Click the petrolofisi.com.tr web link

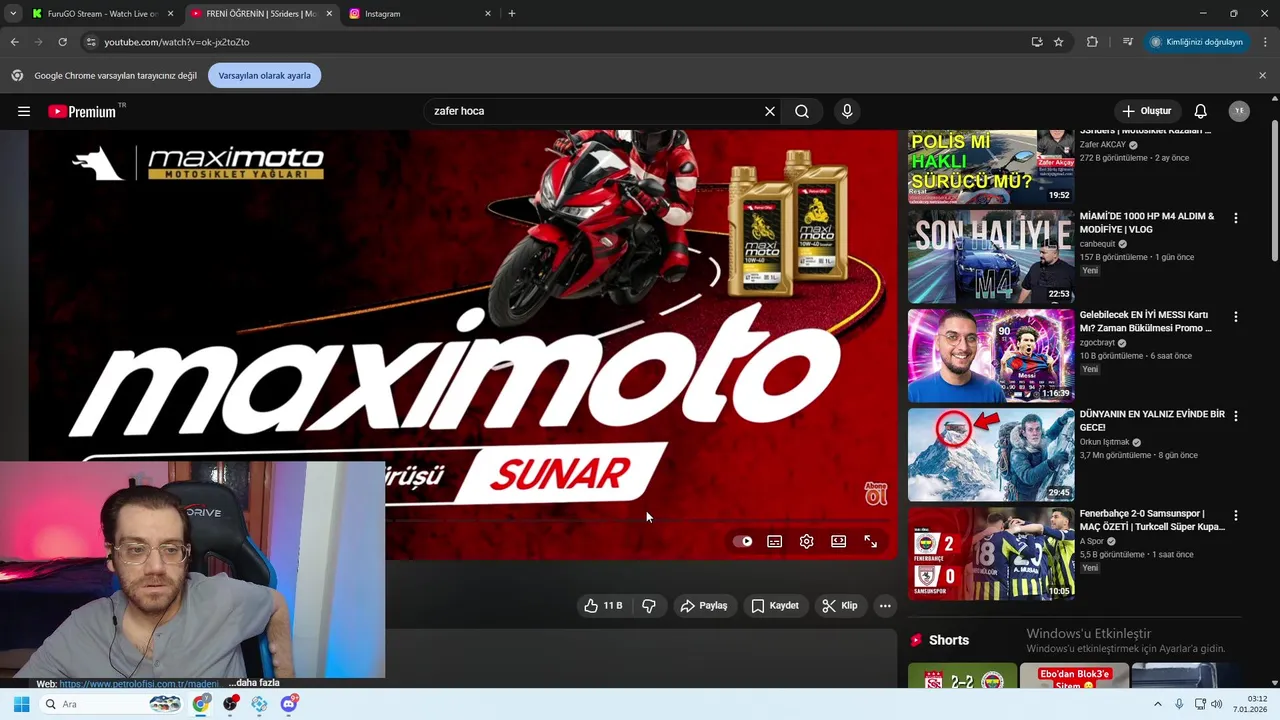click(x=138, y=684)
